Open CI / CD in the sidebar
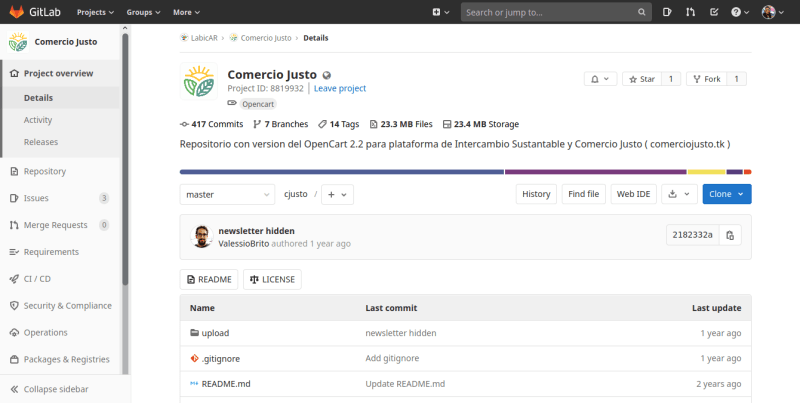The height and width of the screenshot is (403, 800). [60, 279]
